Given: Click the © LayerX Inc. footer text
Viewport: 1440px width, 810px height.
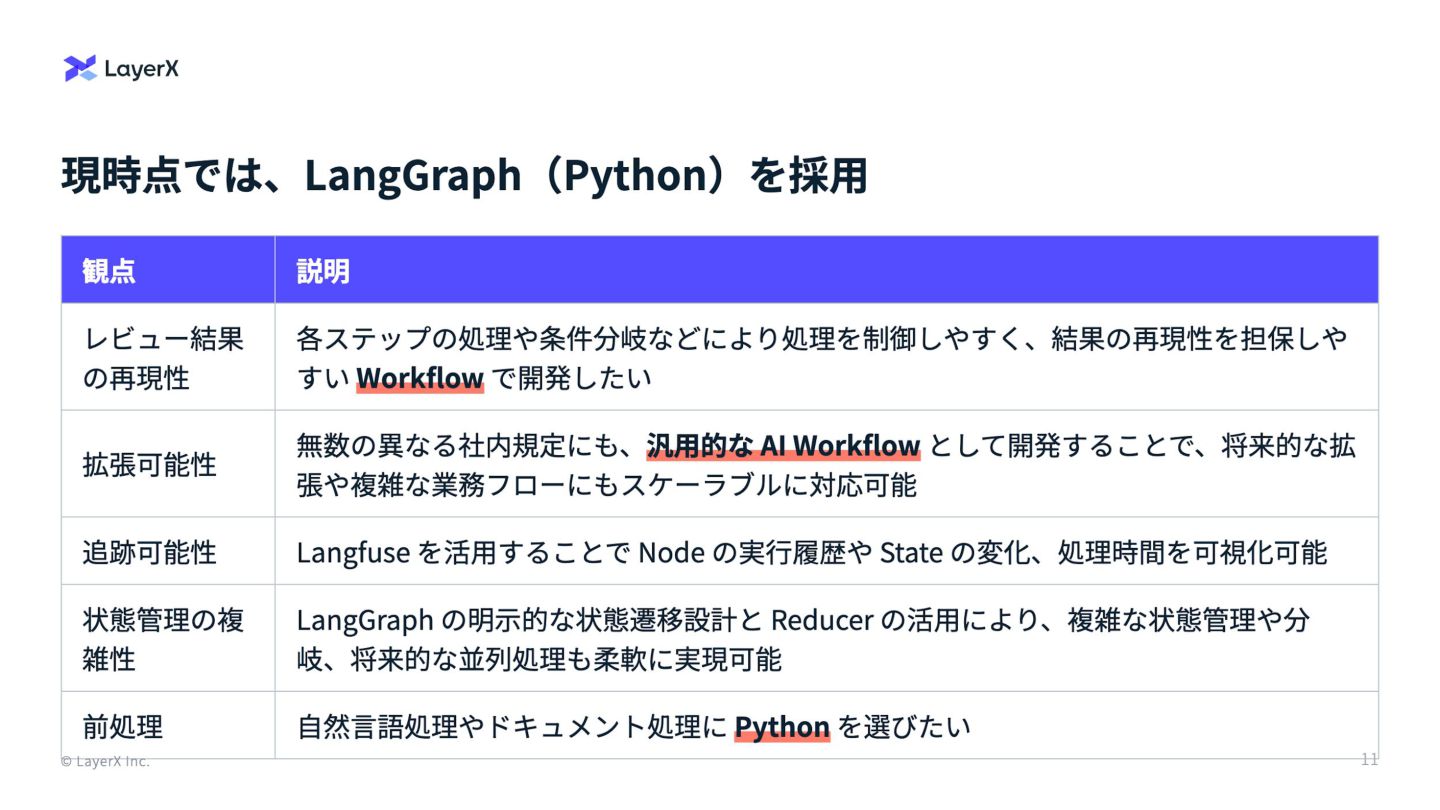Looking at the screenshot, I should [x=105, y=761].
